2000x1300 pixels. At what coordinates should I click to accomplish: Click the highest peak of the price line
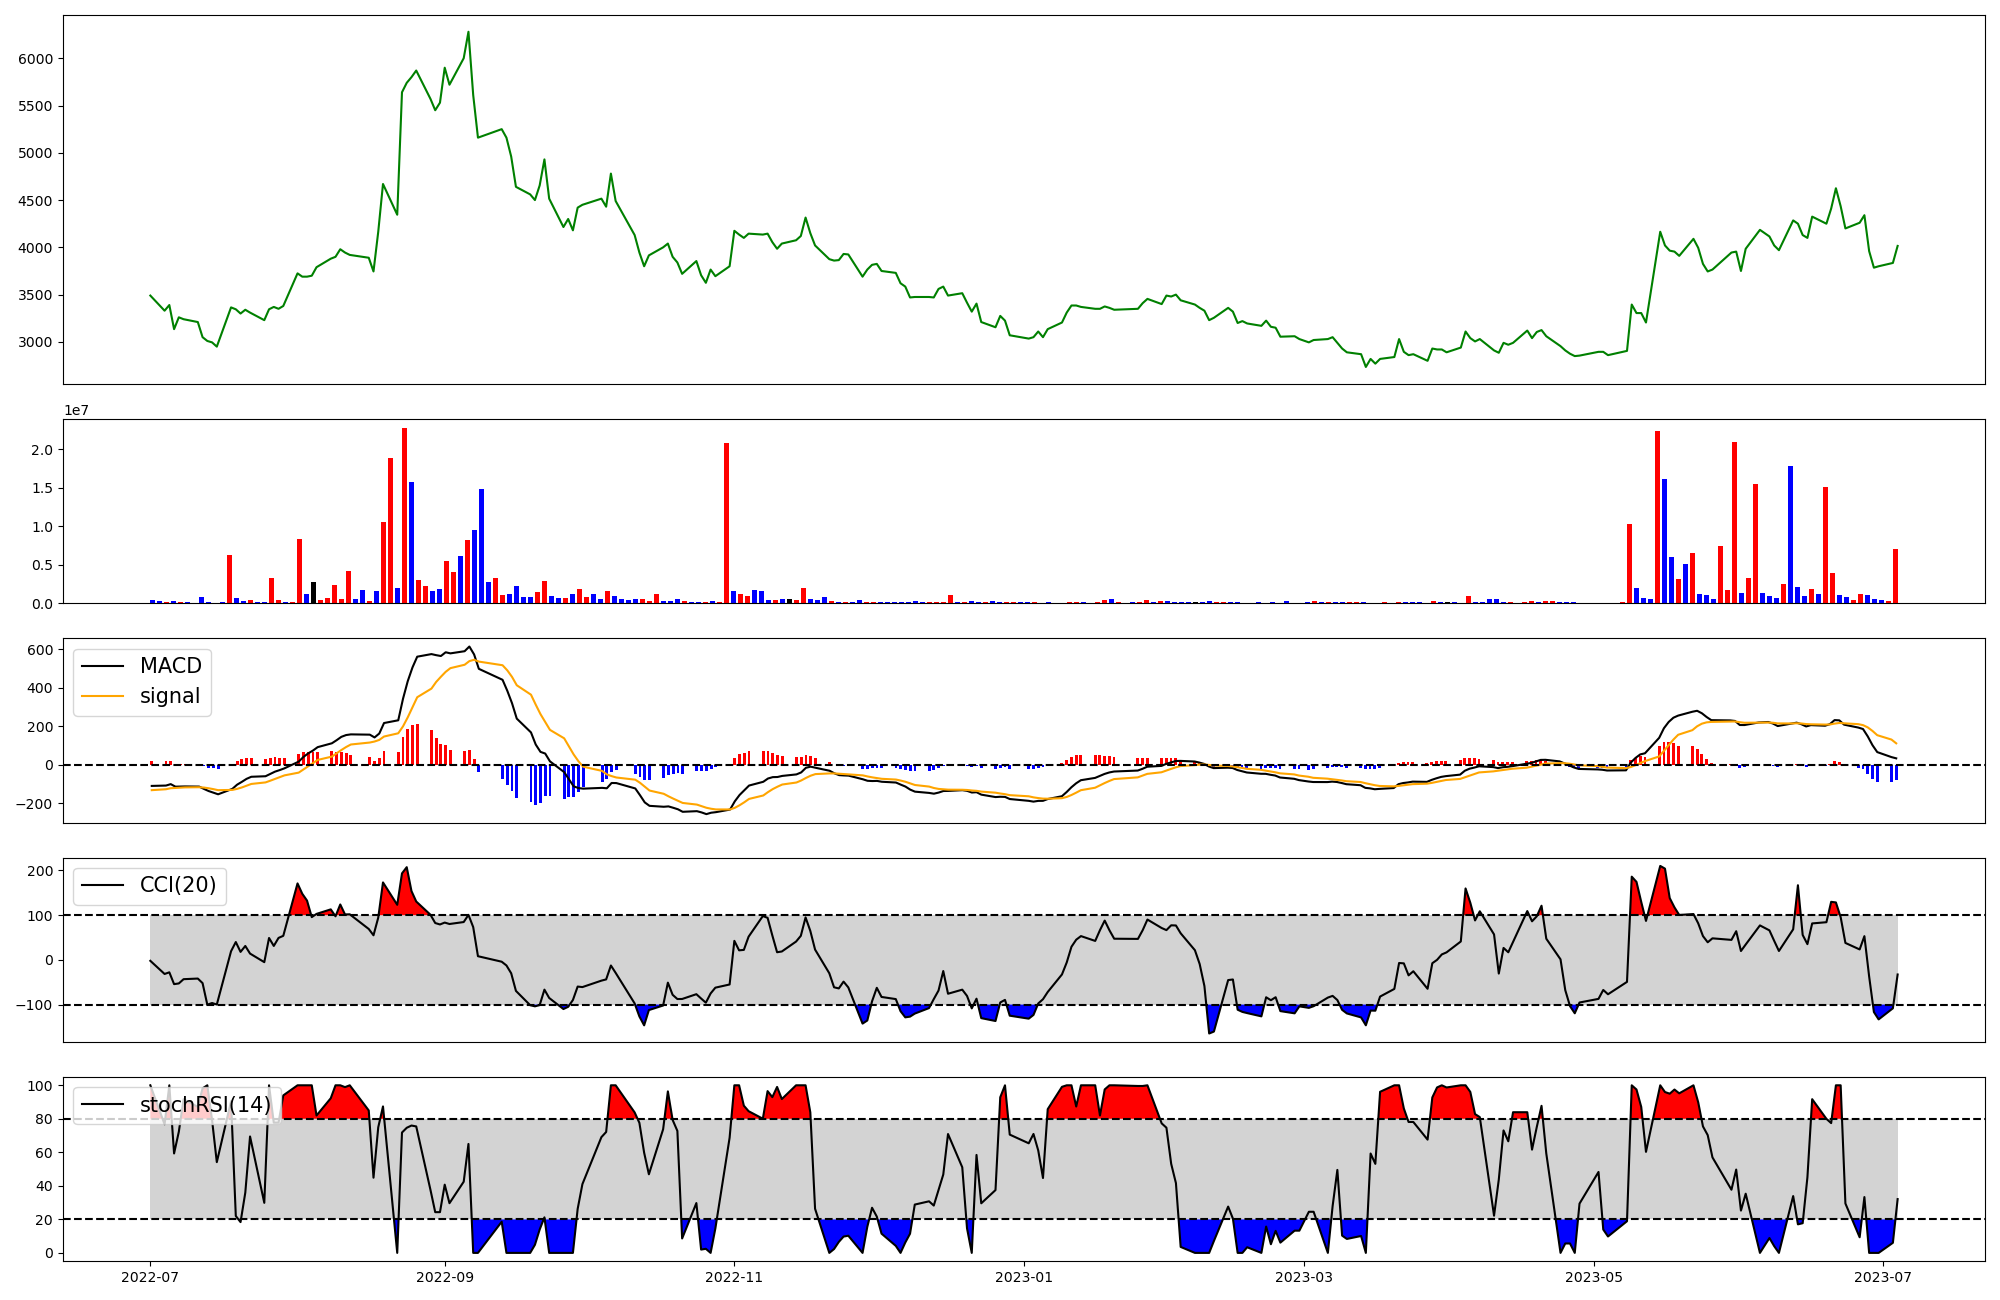[x=468, y=32]
